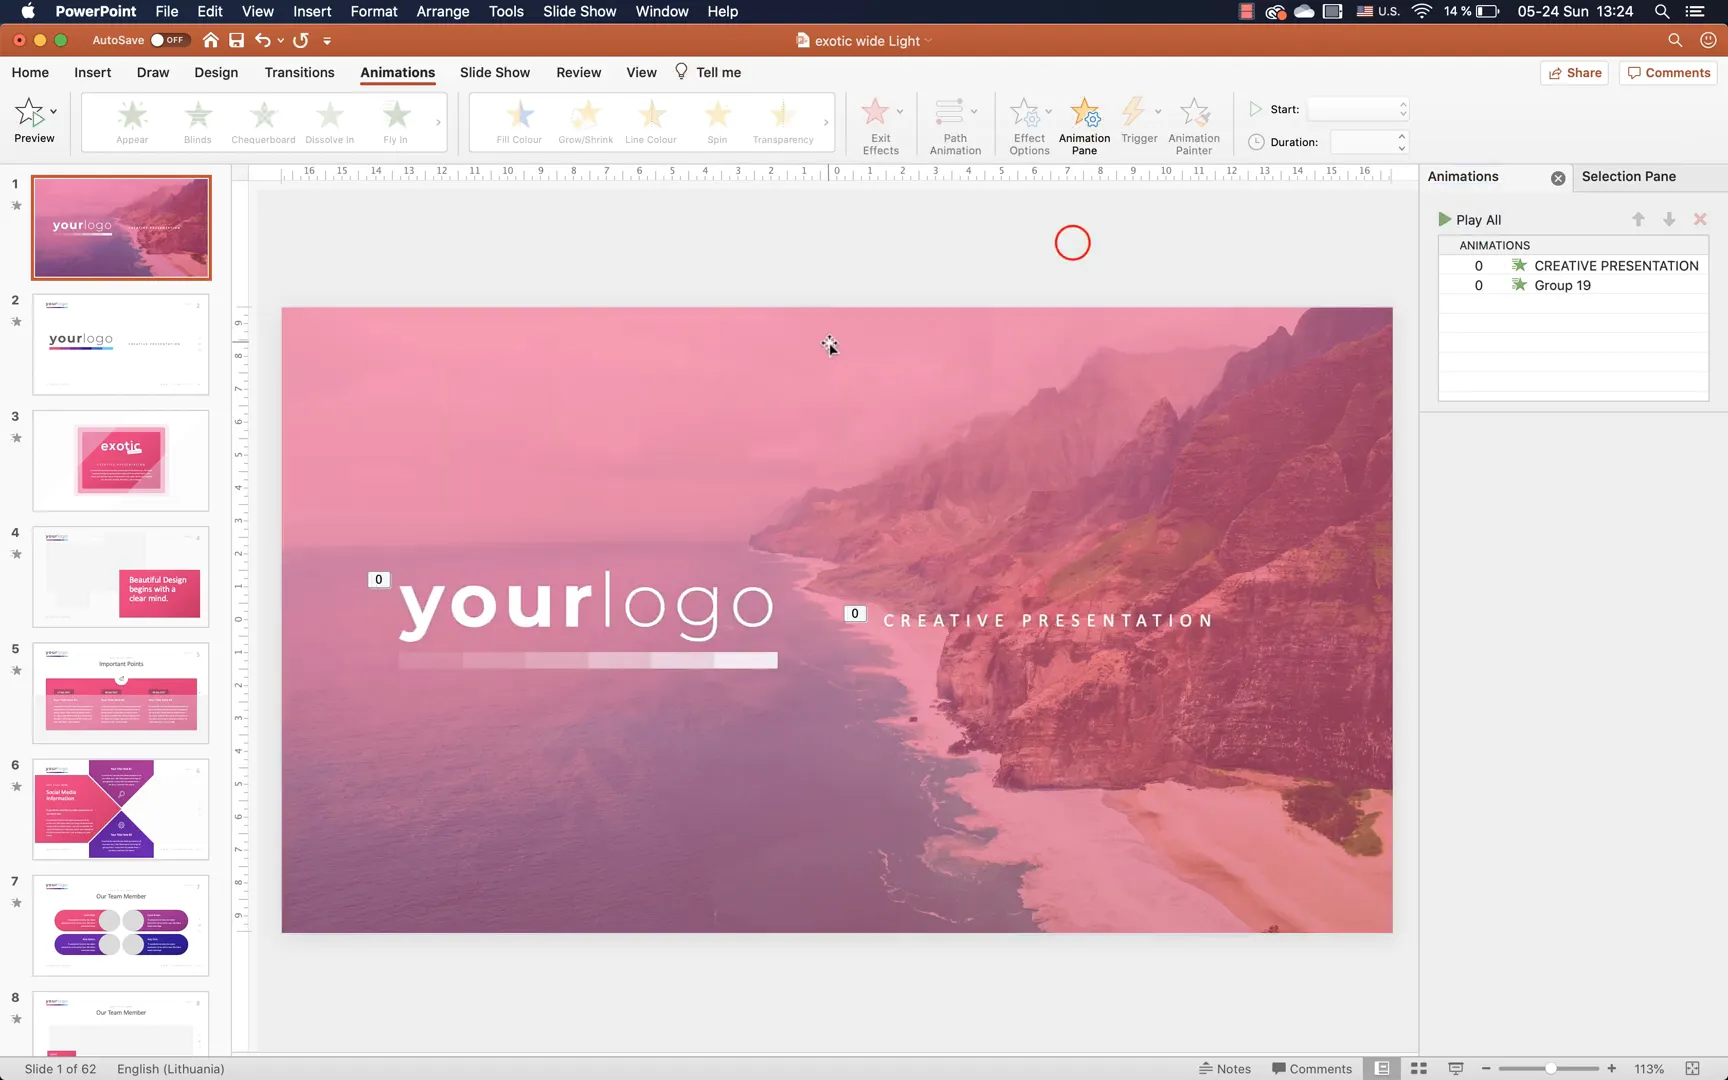The width and height of the screenshot is (1728, 1080).
Task: Open the Transitions ribbon tab
Action: pos(299,72)
